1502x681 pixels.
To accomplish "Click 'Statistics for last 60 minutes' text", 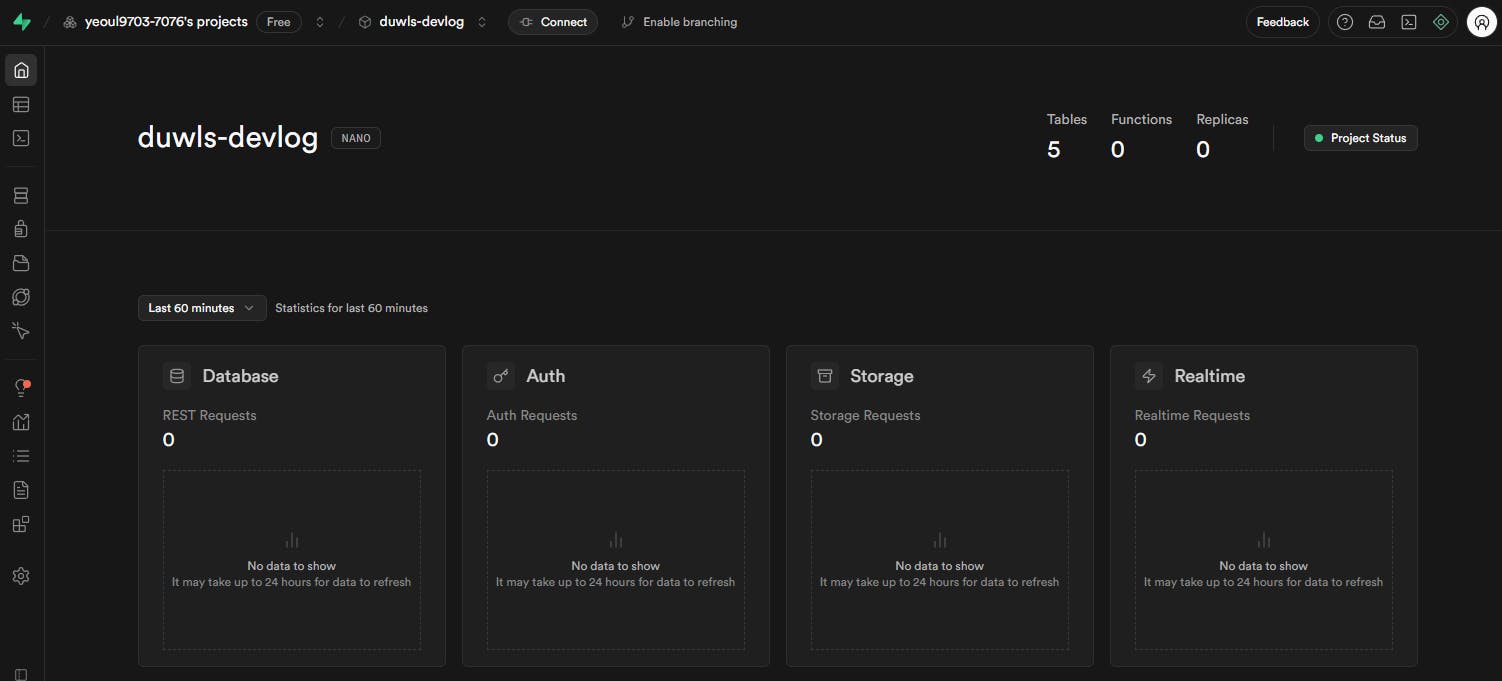I will tap(352, 308).
